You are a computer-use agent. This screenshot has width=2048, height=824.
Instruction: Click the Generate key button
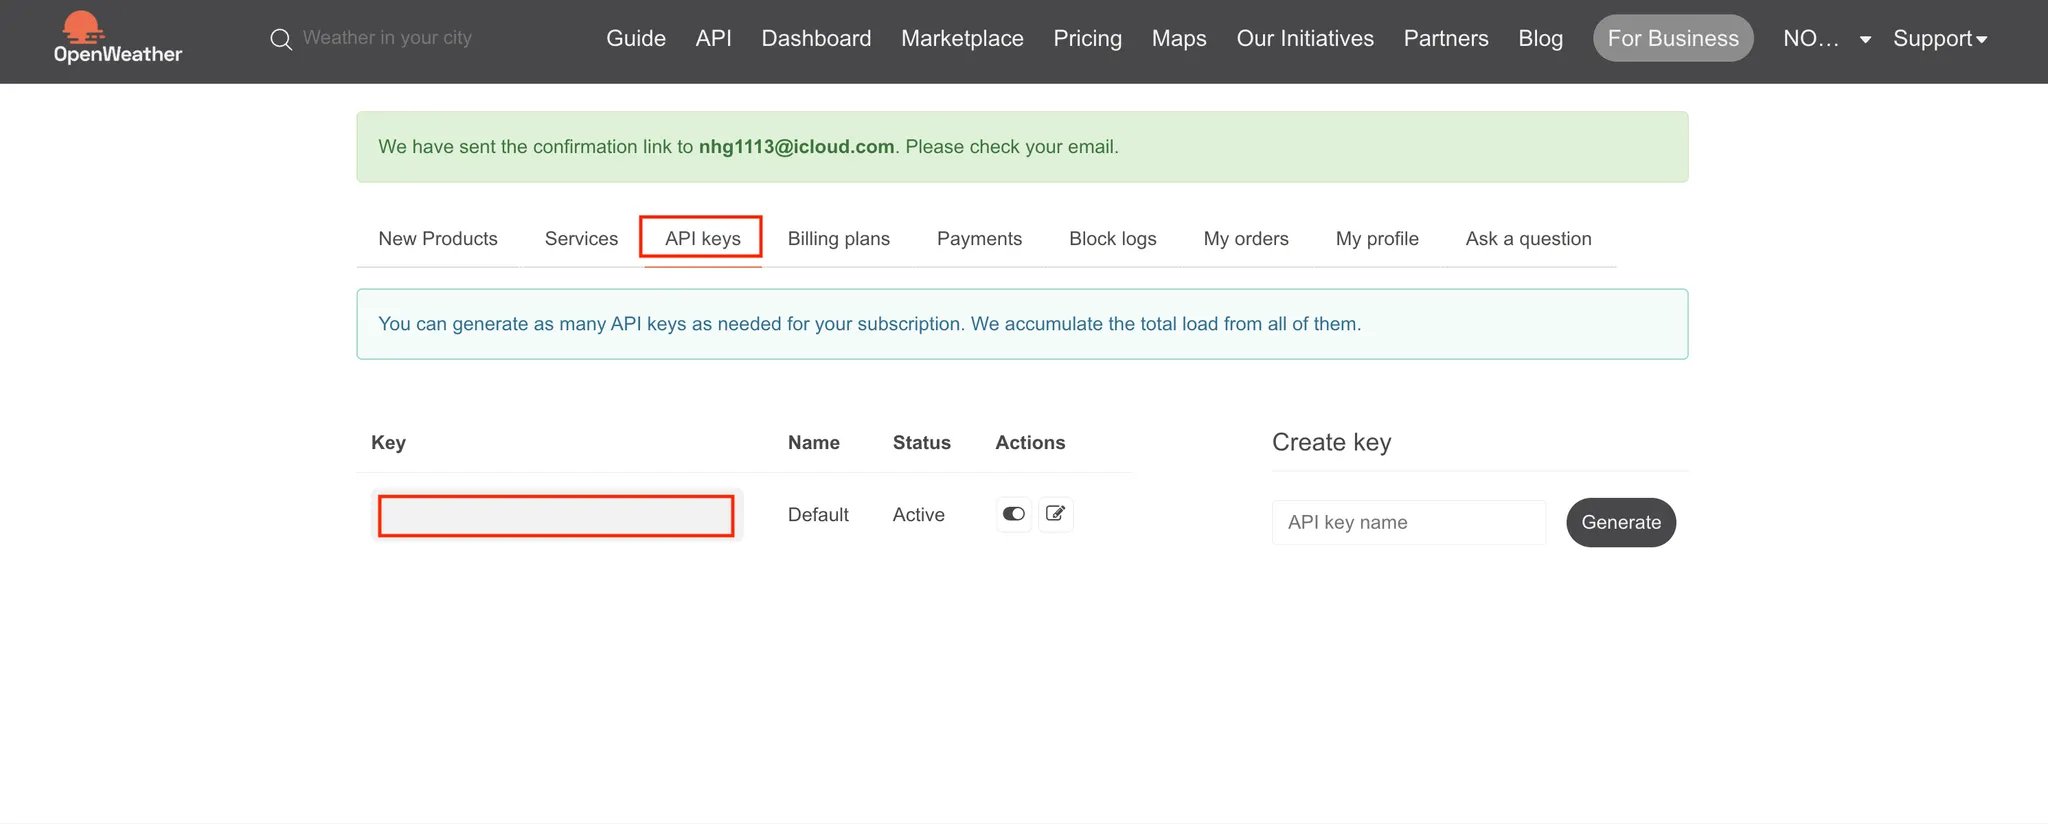pyautogui.click(x=1621, y=522)
